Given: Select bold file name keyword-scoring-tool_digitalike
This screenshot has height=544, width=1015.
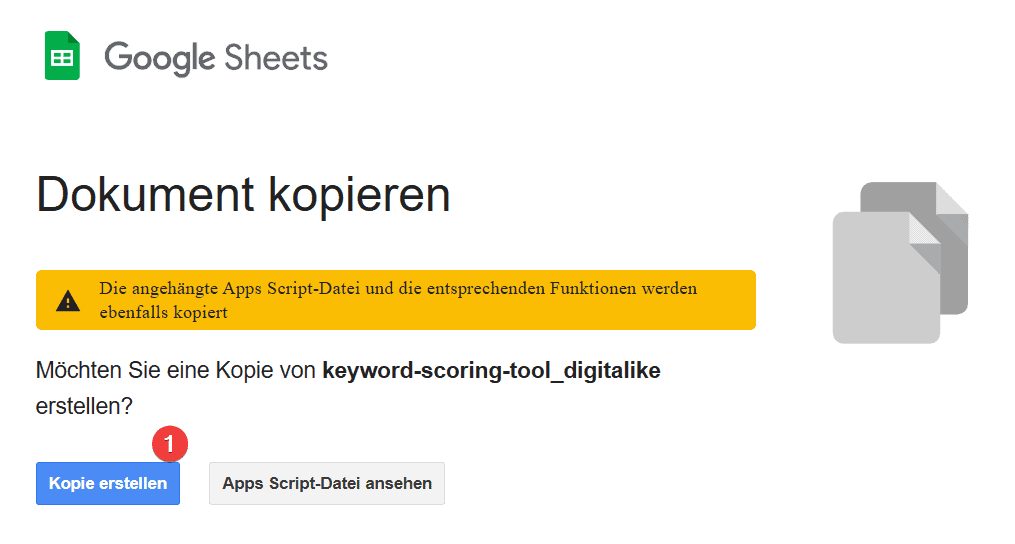Looking at the screenshot, I should point(491,371).
